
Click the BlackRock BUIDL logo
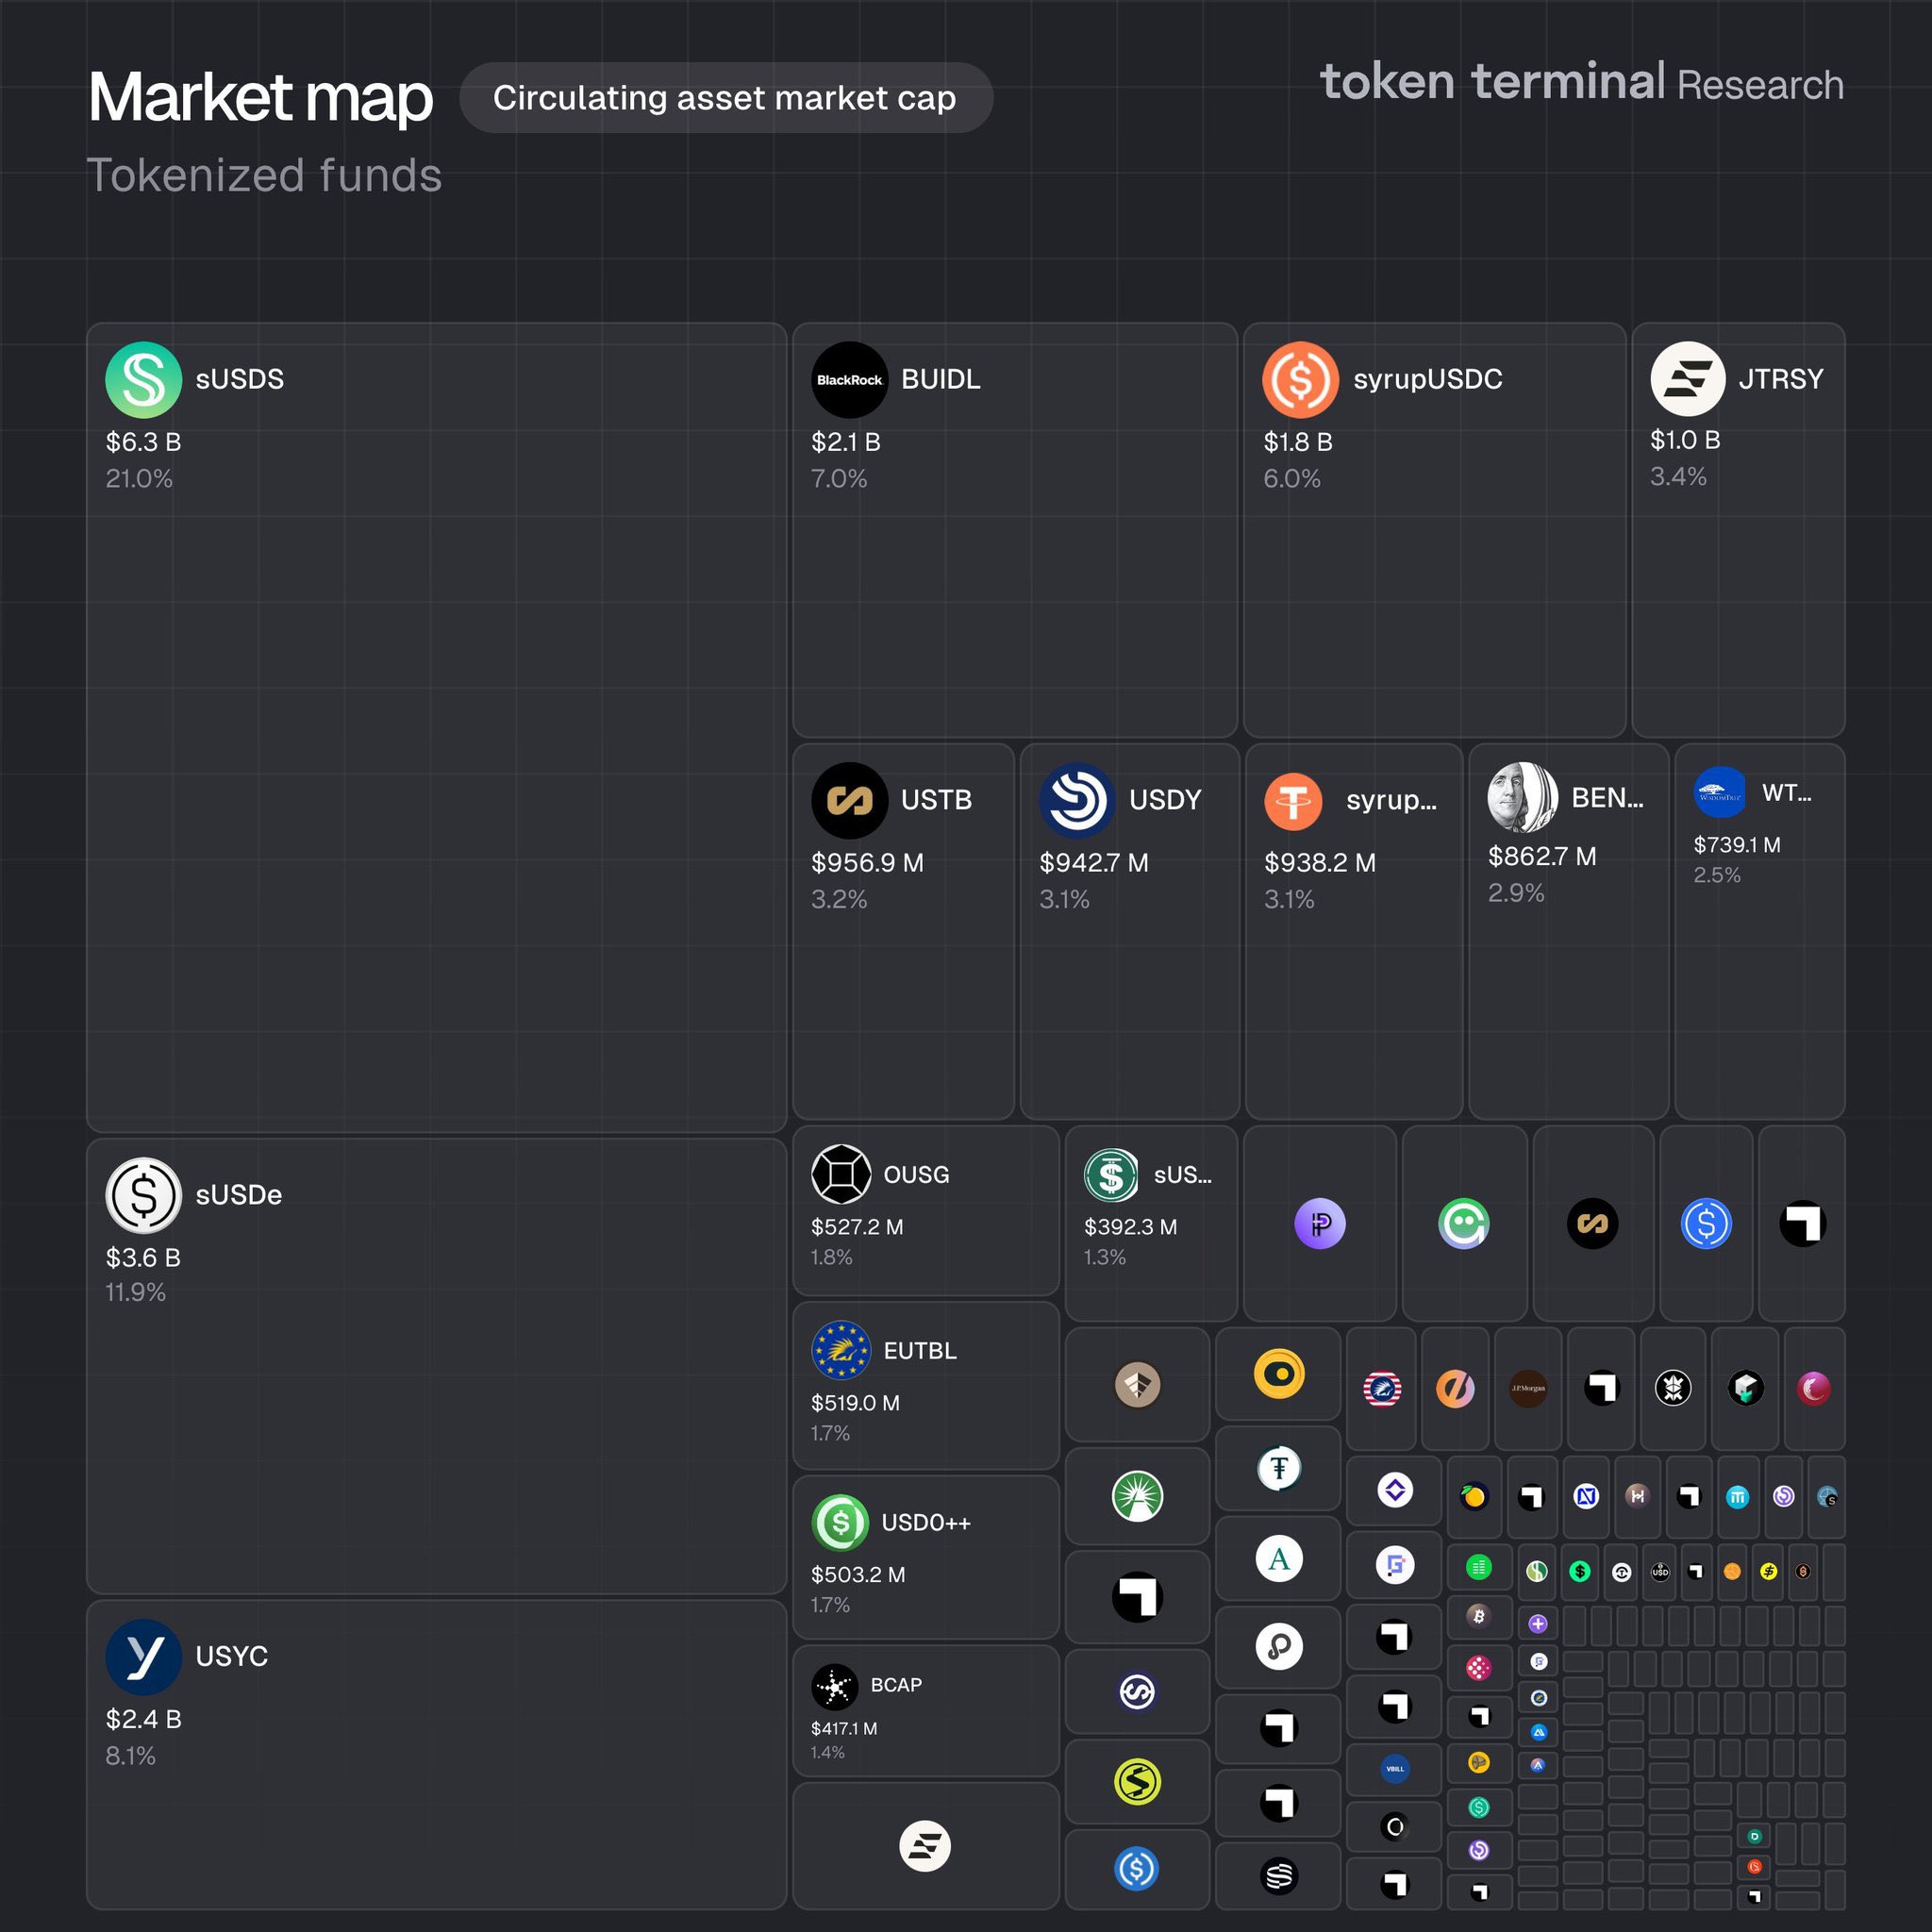(x=849, y=380)
